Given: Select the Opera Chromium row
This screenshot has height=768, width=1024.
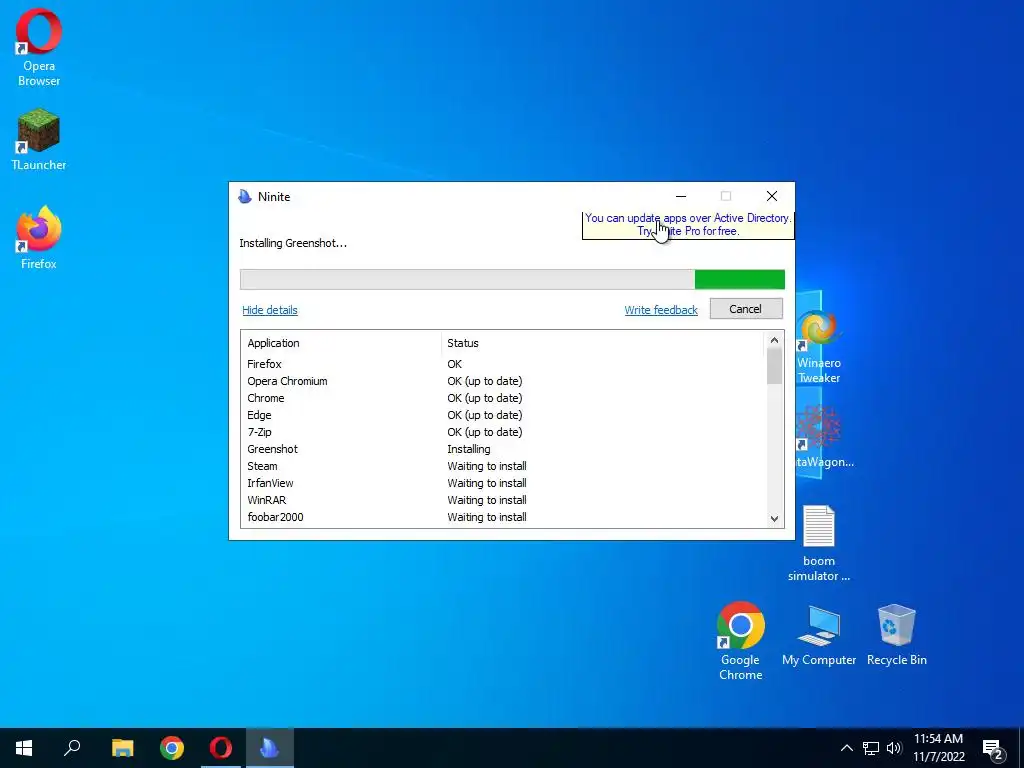Looking at the screenshot, I should [503, 381].
